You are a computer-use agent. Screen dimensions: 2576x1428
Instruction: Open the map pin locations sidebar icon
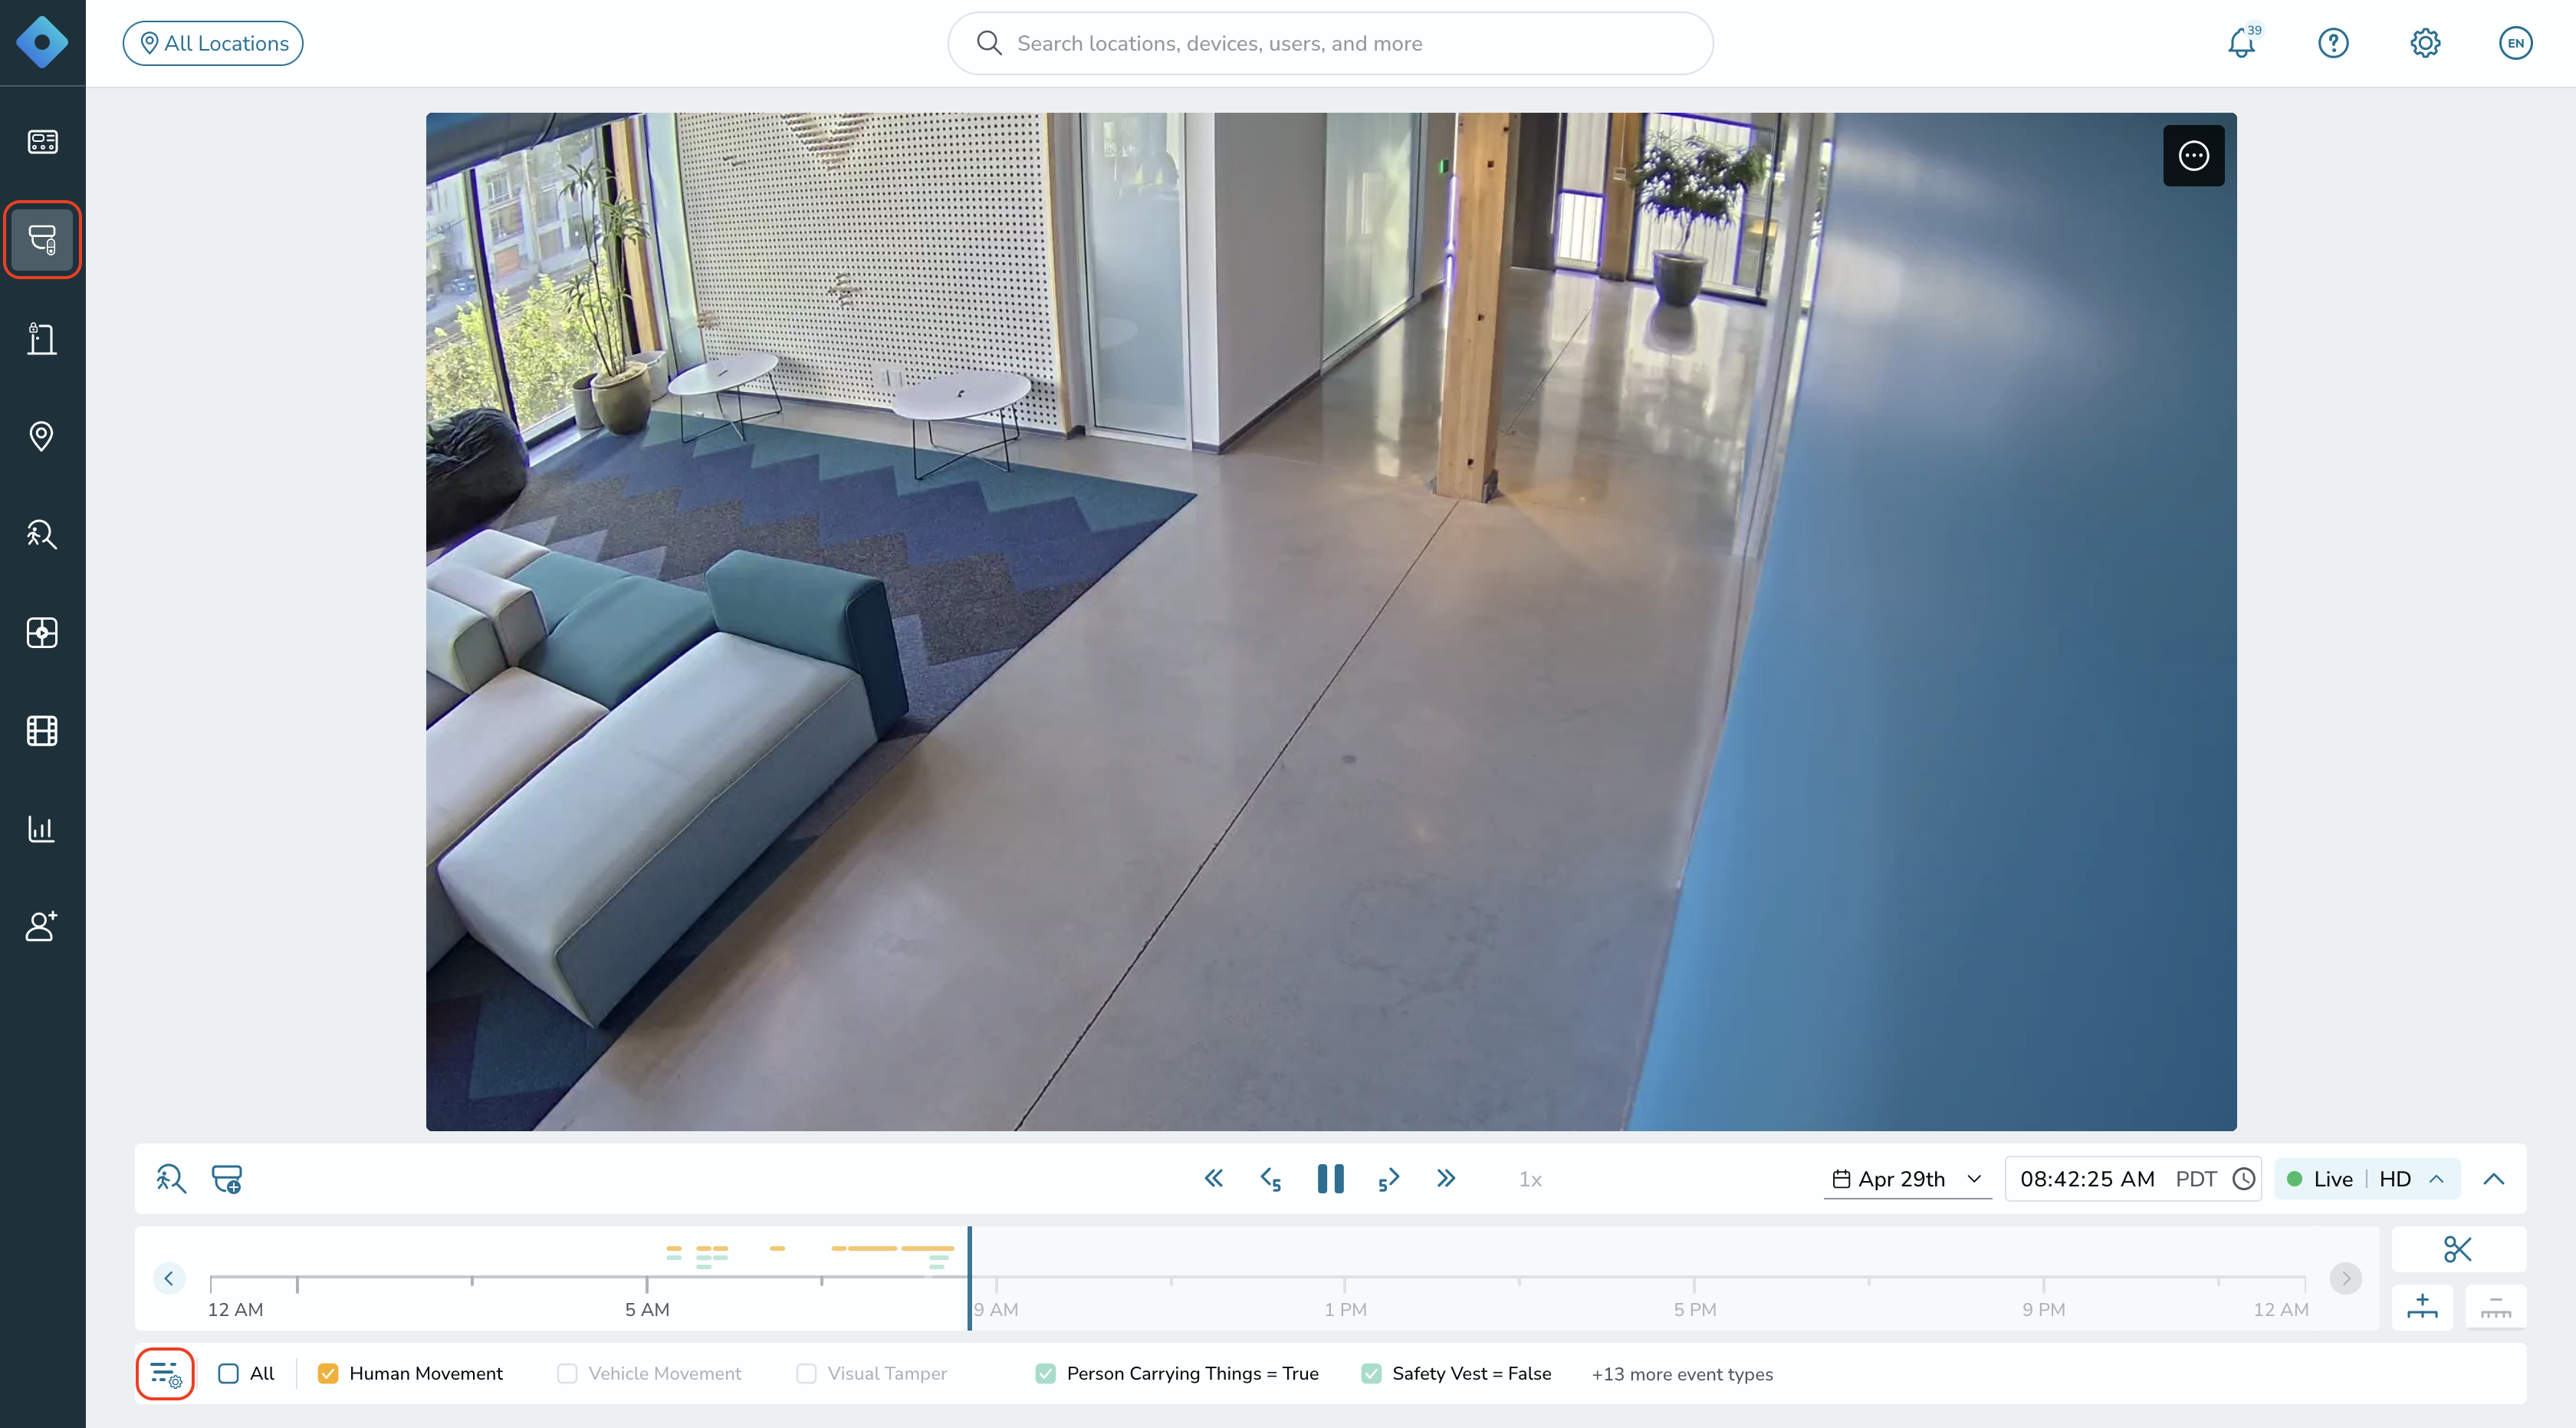tap(42, 436)
